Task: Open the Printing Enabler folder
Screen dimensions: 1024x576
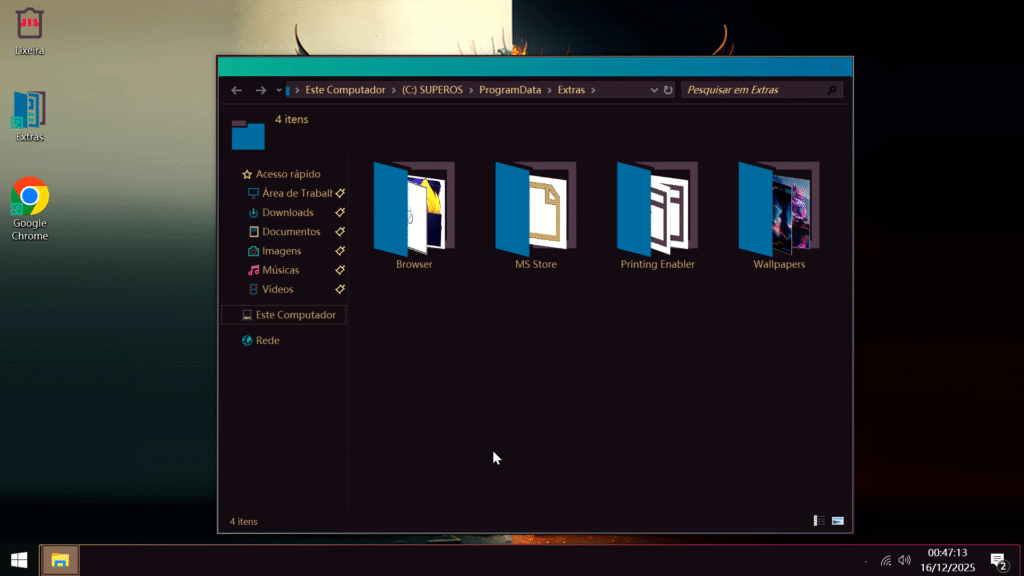Action: 657,210
